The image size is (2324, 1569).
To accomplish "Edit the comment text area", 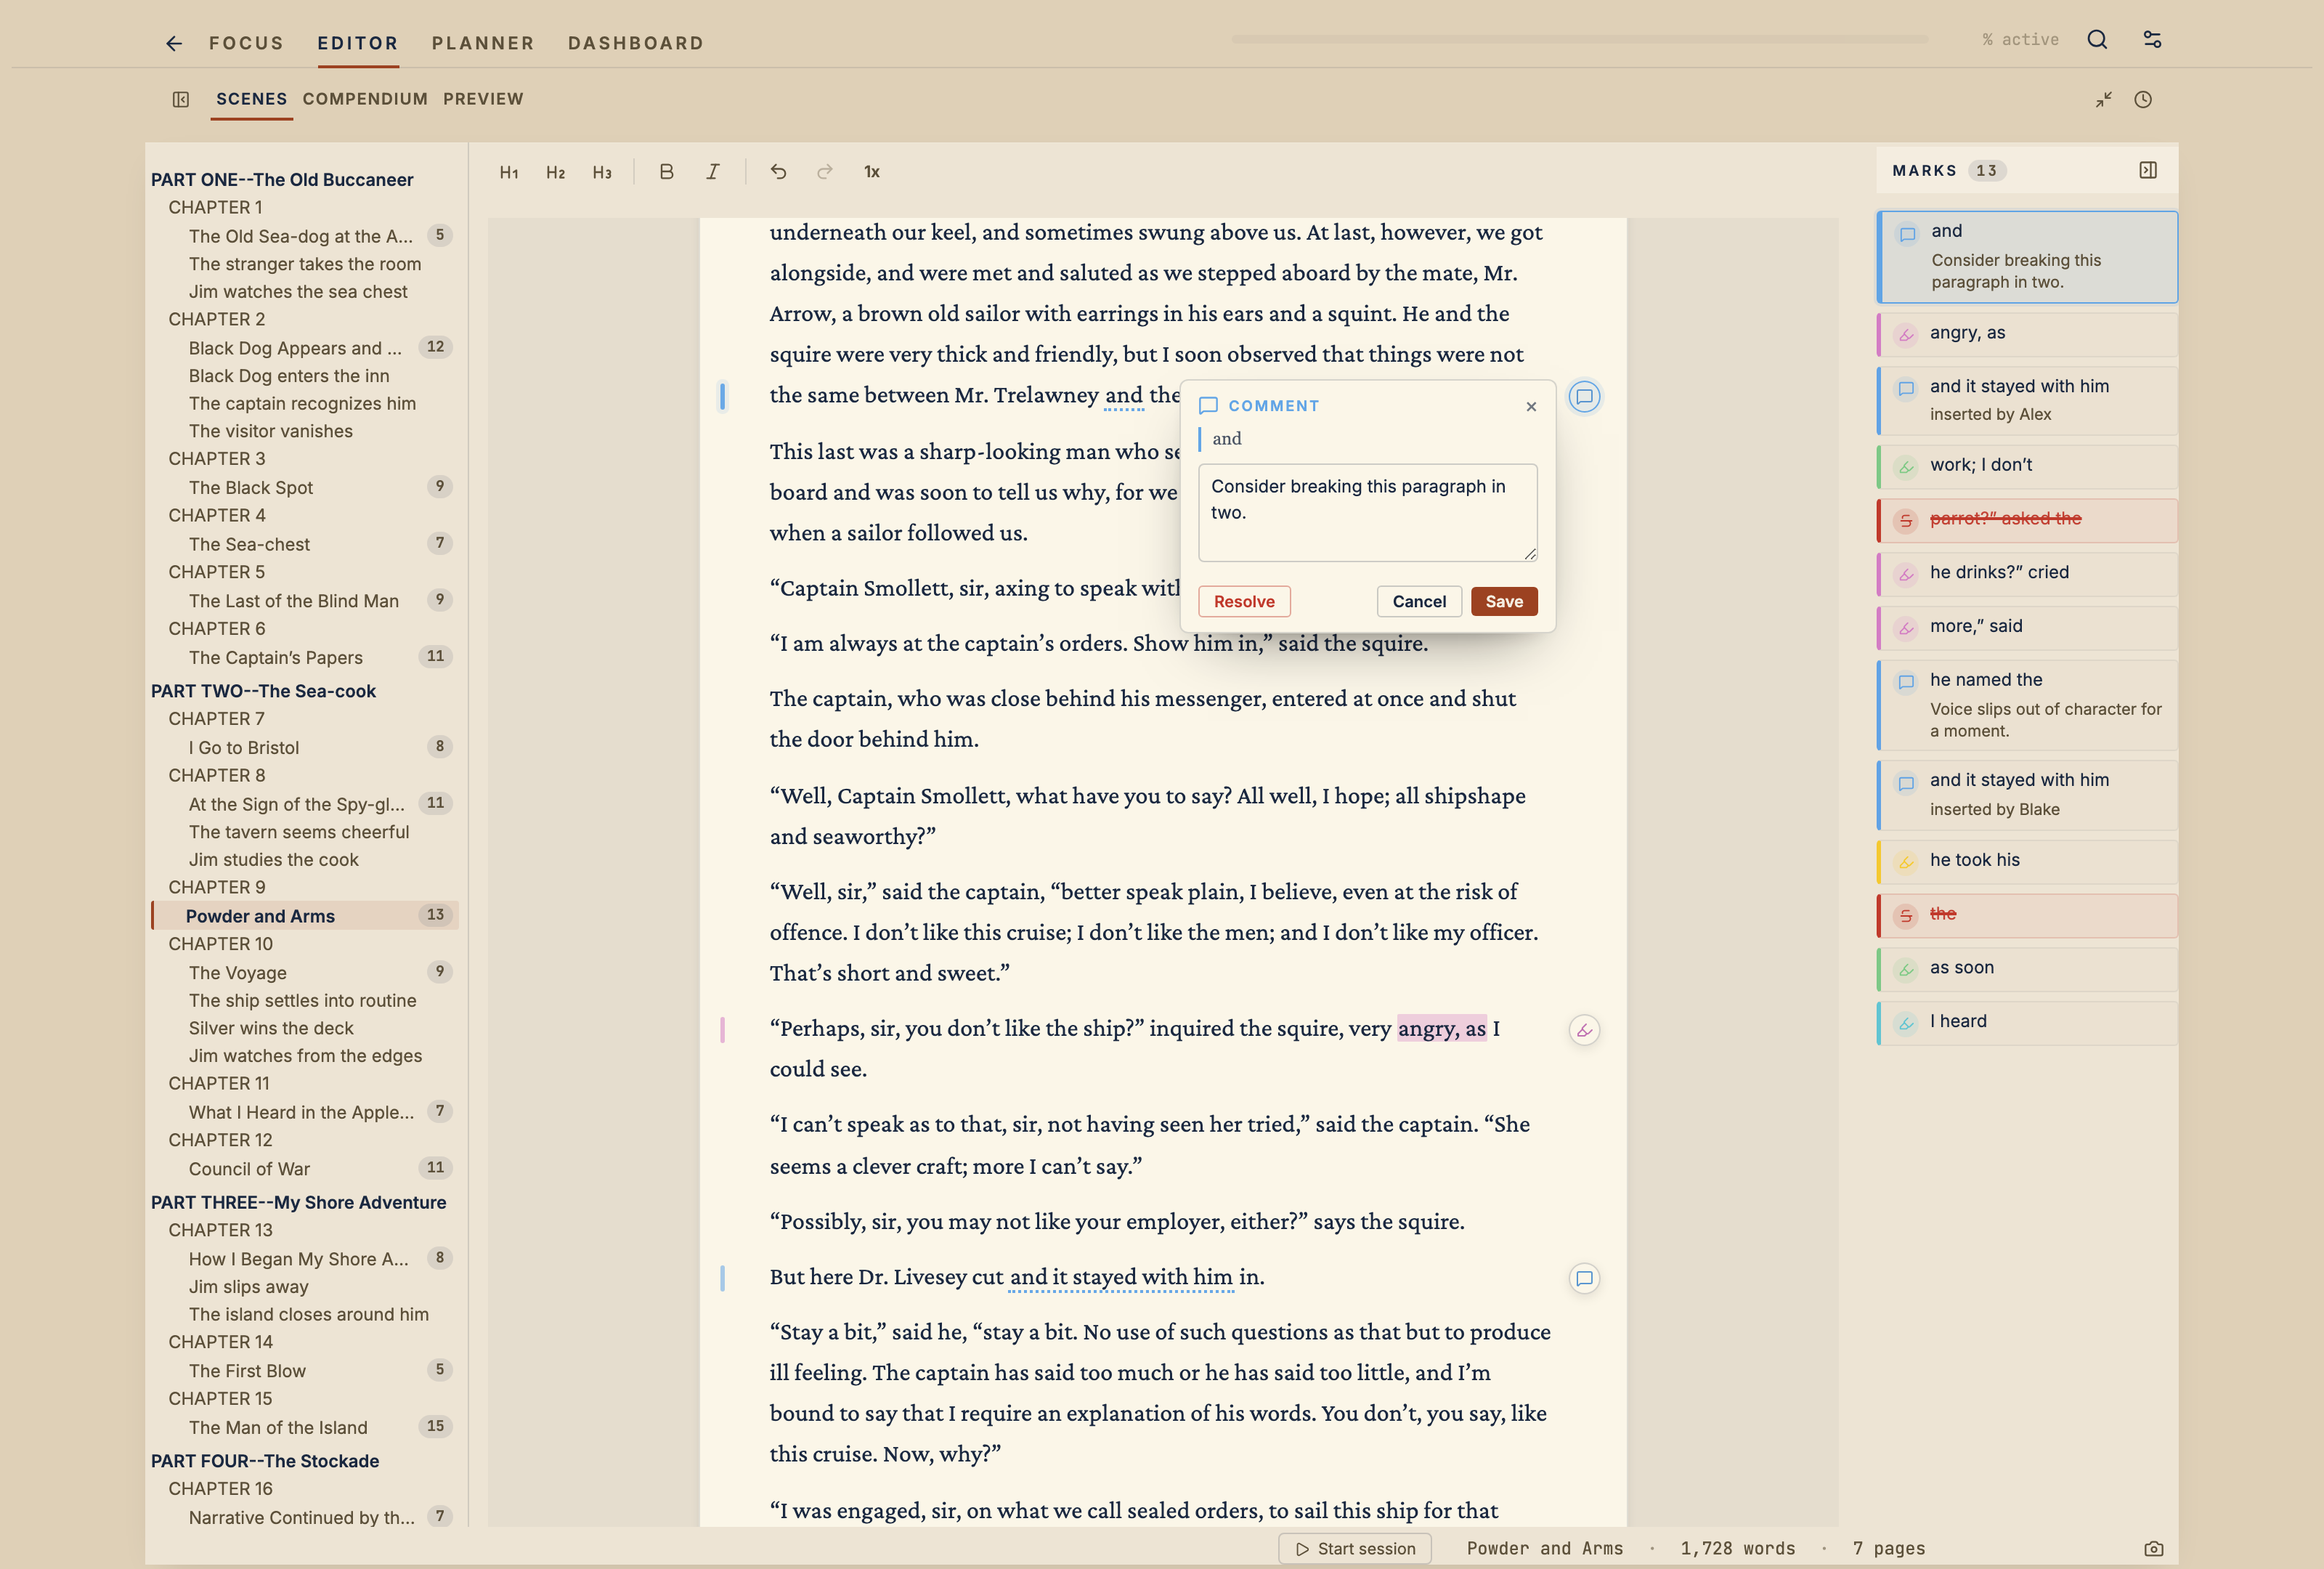I will (1367, 512).
